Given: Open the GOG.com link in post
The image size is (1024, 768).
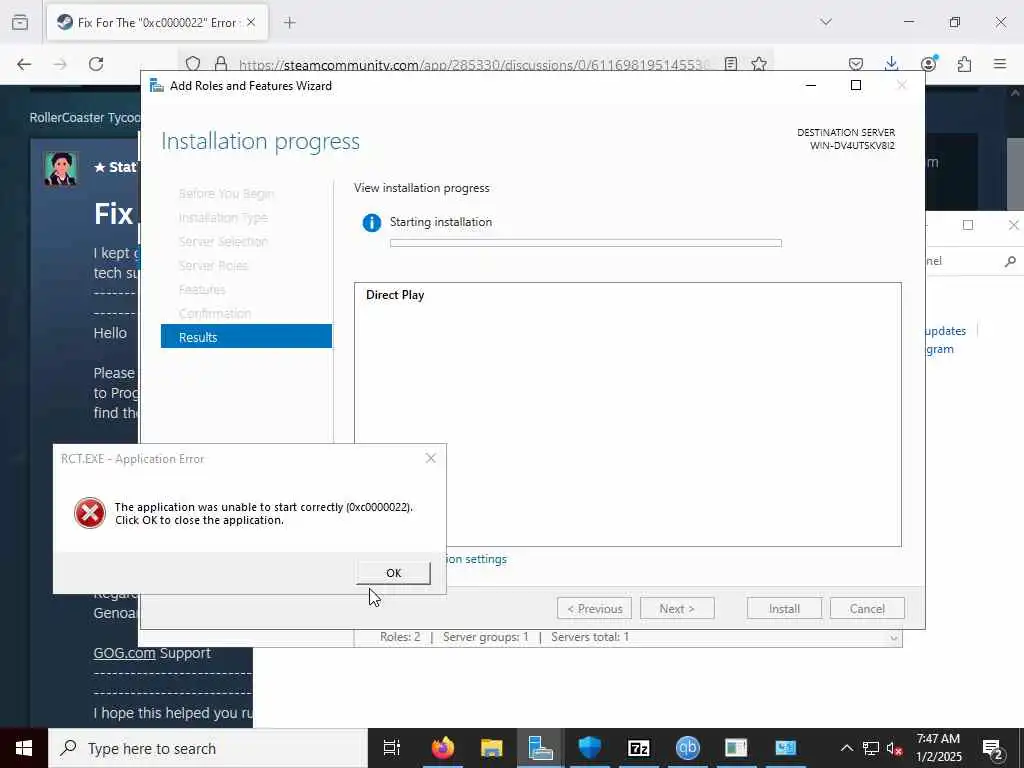Looking at the screenshot, I should (125, 653).
